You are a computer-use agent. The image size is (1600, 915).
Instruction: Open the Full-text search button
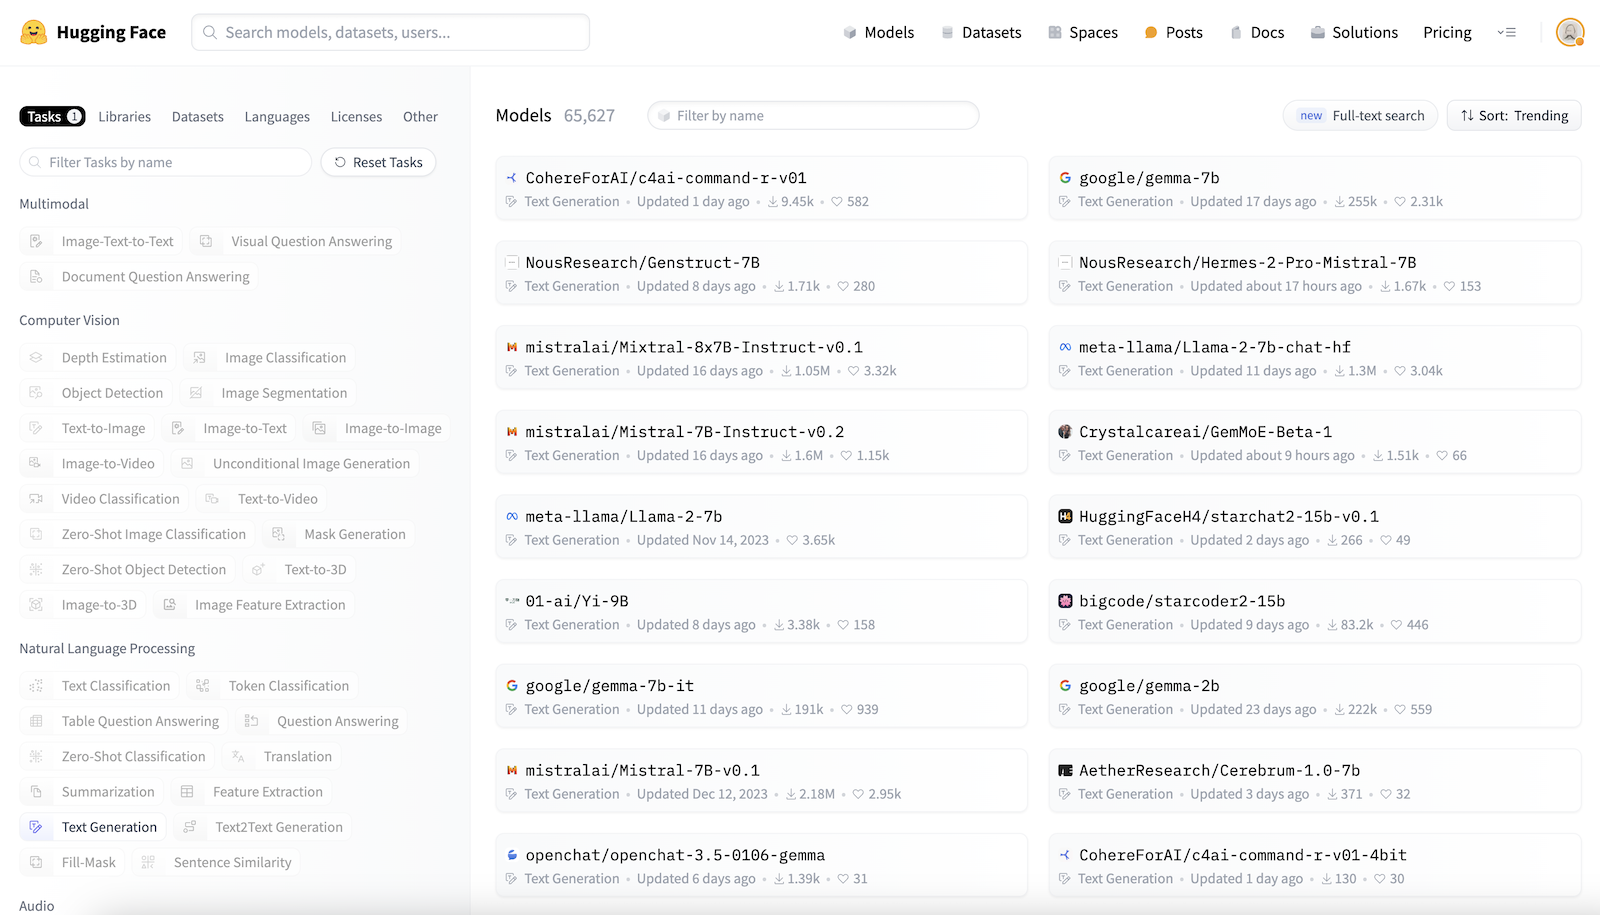tap(1360, 116)
